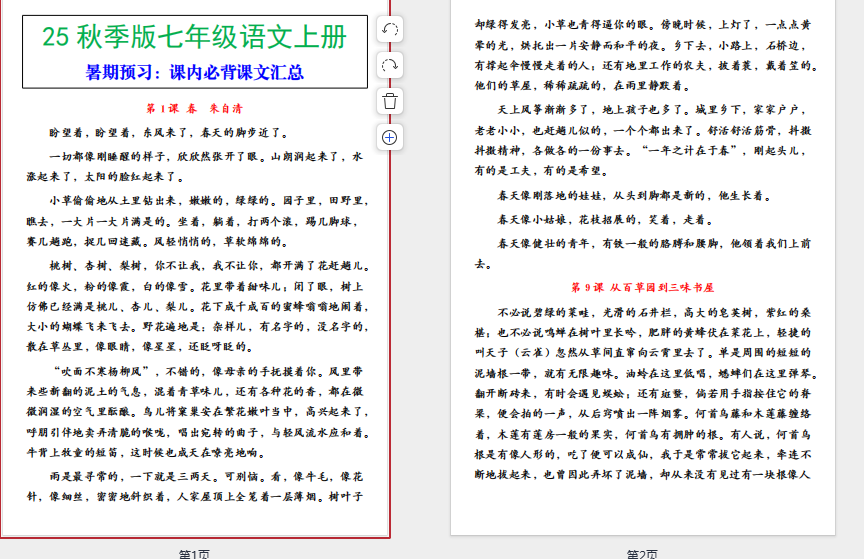Click the red heading 第1课 春 朱自清
Image resolution: width=864 pixels, height=559 pixels.
point(194,108)
